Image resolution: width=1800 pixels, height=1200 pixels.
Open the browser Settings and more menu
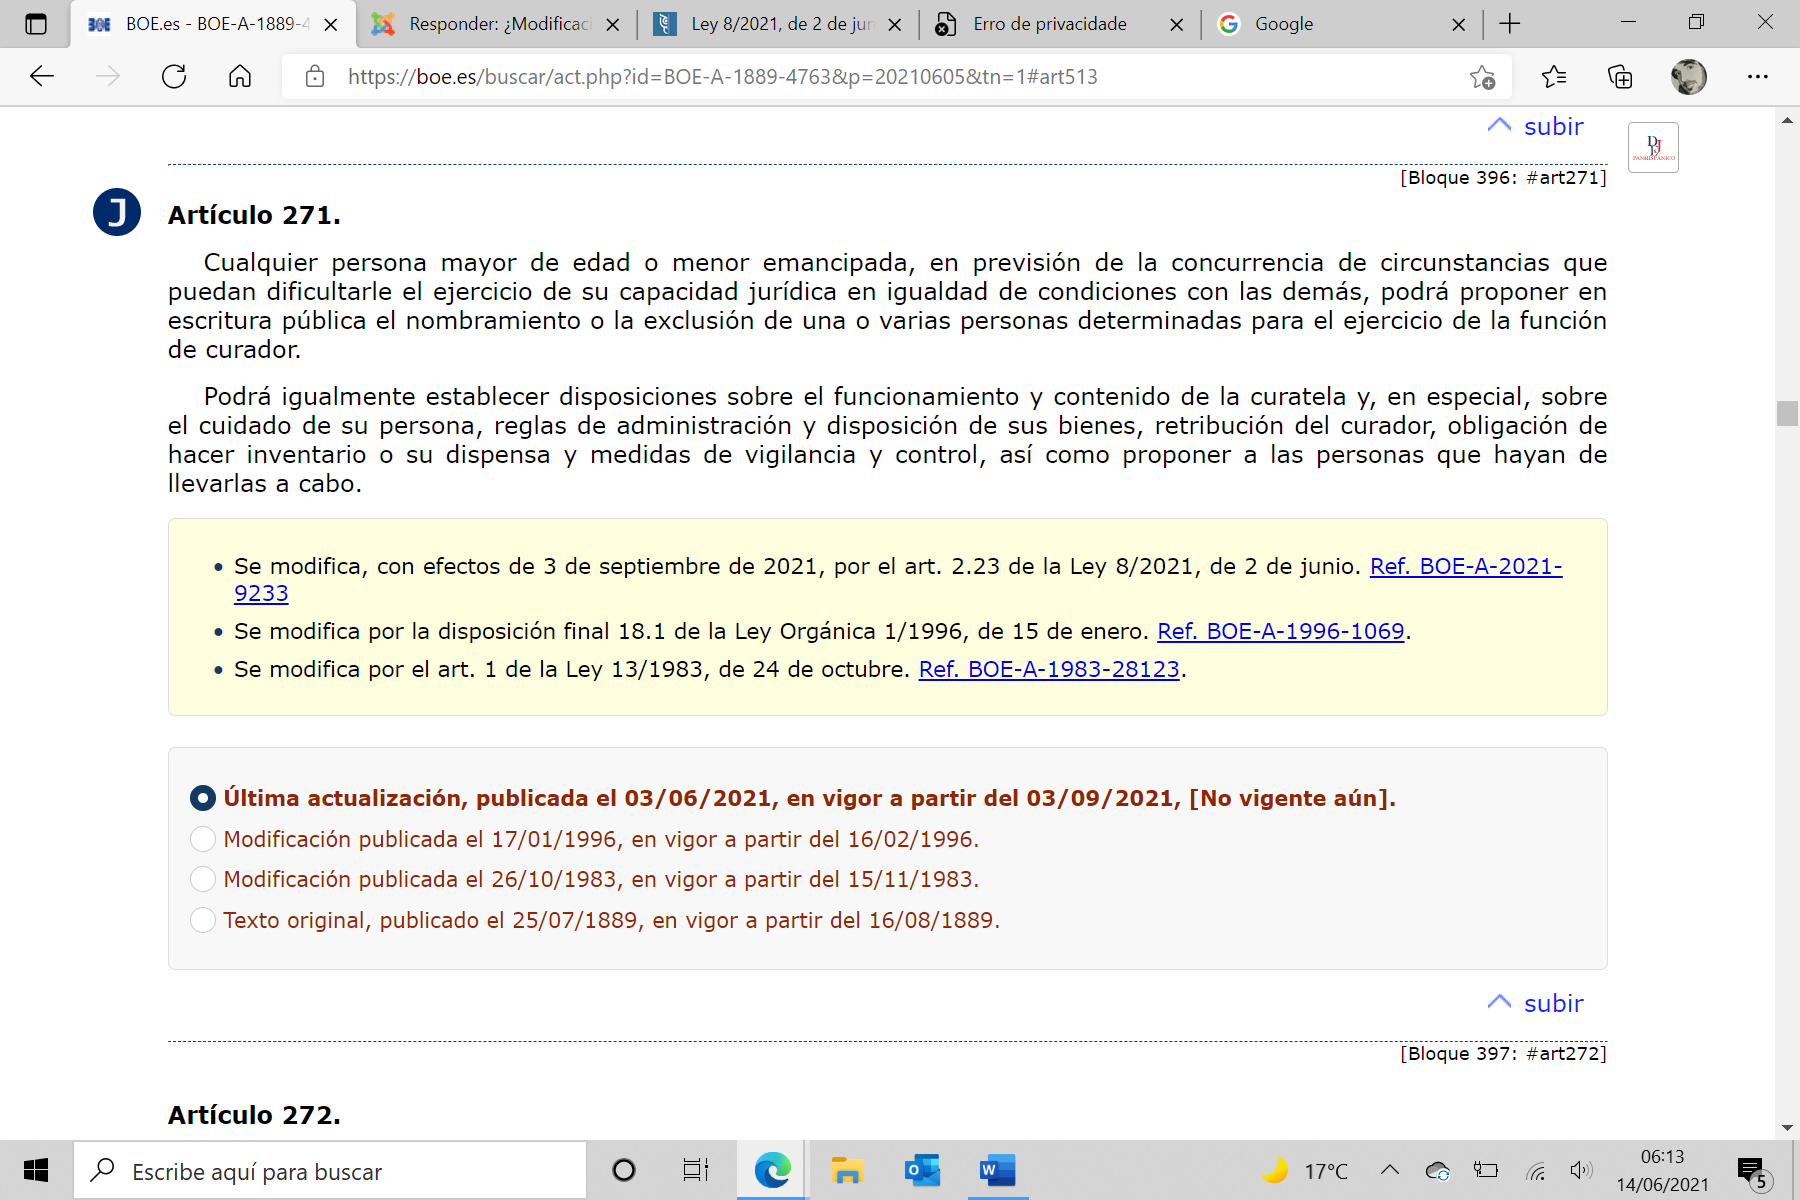(1757, 77)
